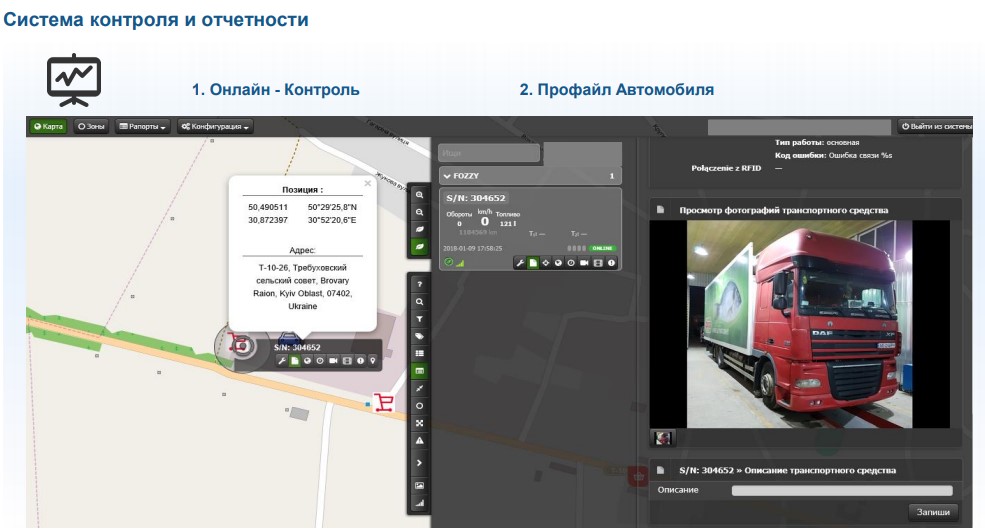Screen dimensions: 985x530
Task: Click the warning triangle alerts icon
Action: point(420,440)
